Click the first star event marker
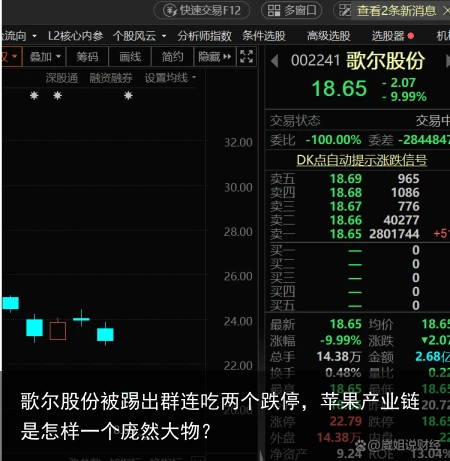This screenshot has width=450, height=461. (x=34, y=96)
